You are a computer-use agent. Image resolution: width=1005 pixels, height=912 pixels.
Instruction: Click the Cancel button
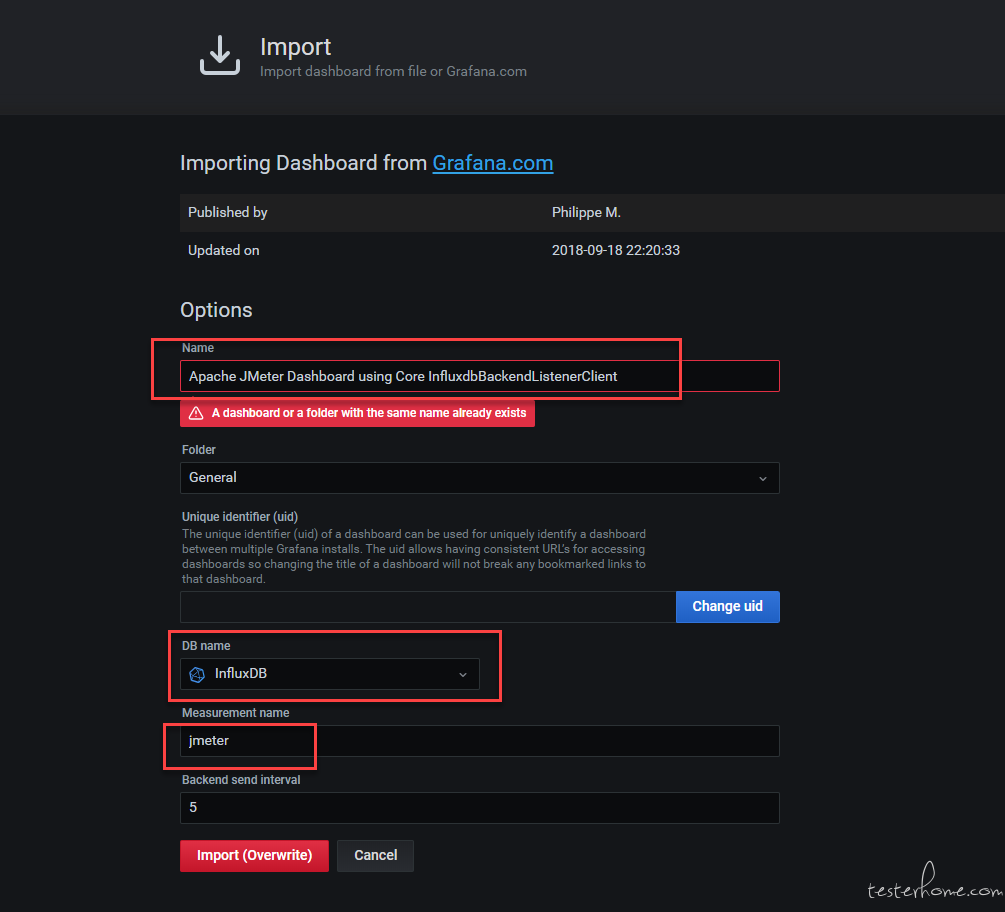coord(376,856)
